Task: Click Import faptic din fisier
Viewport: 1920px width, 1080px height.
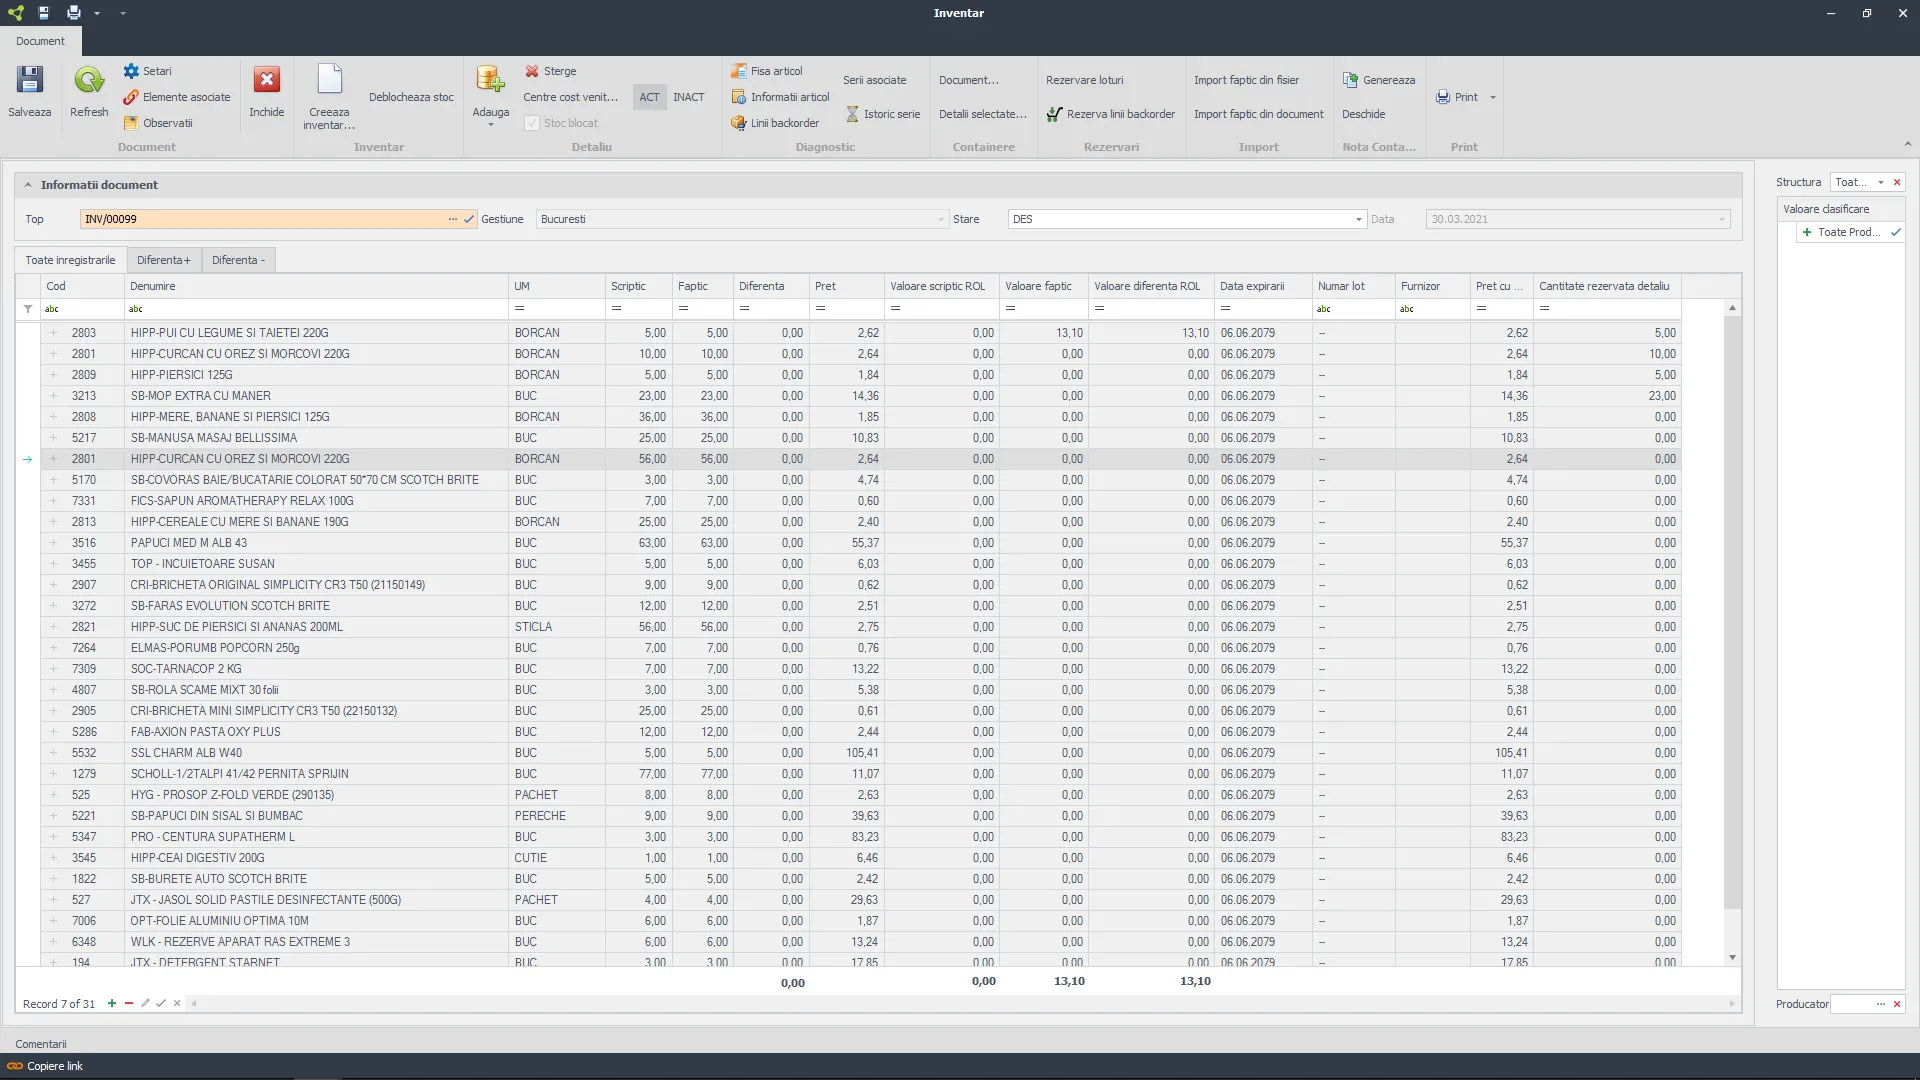Action: (x=1246, y=80)
